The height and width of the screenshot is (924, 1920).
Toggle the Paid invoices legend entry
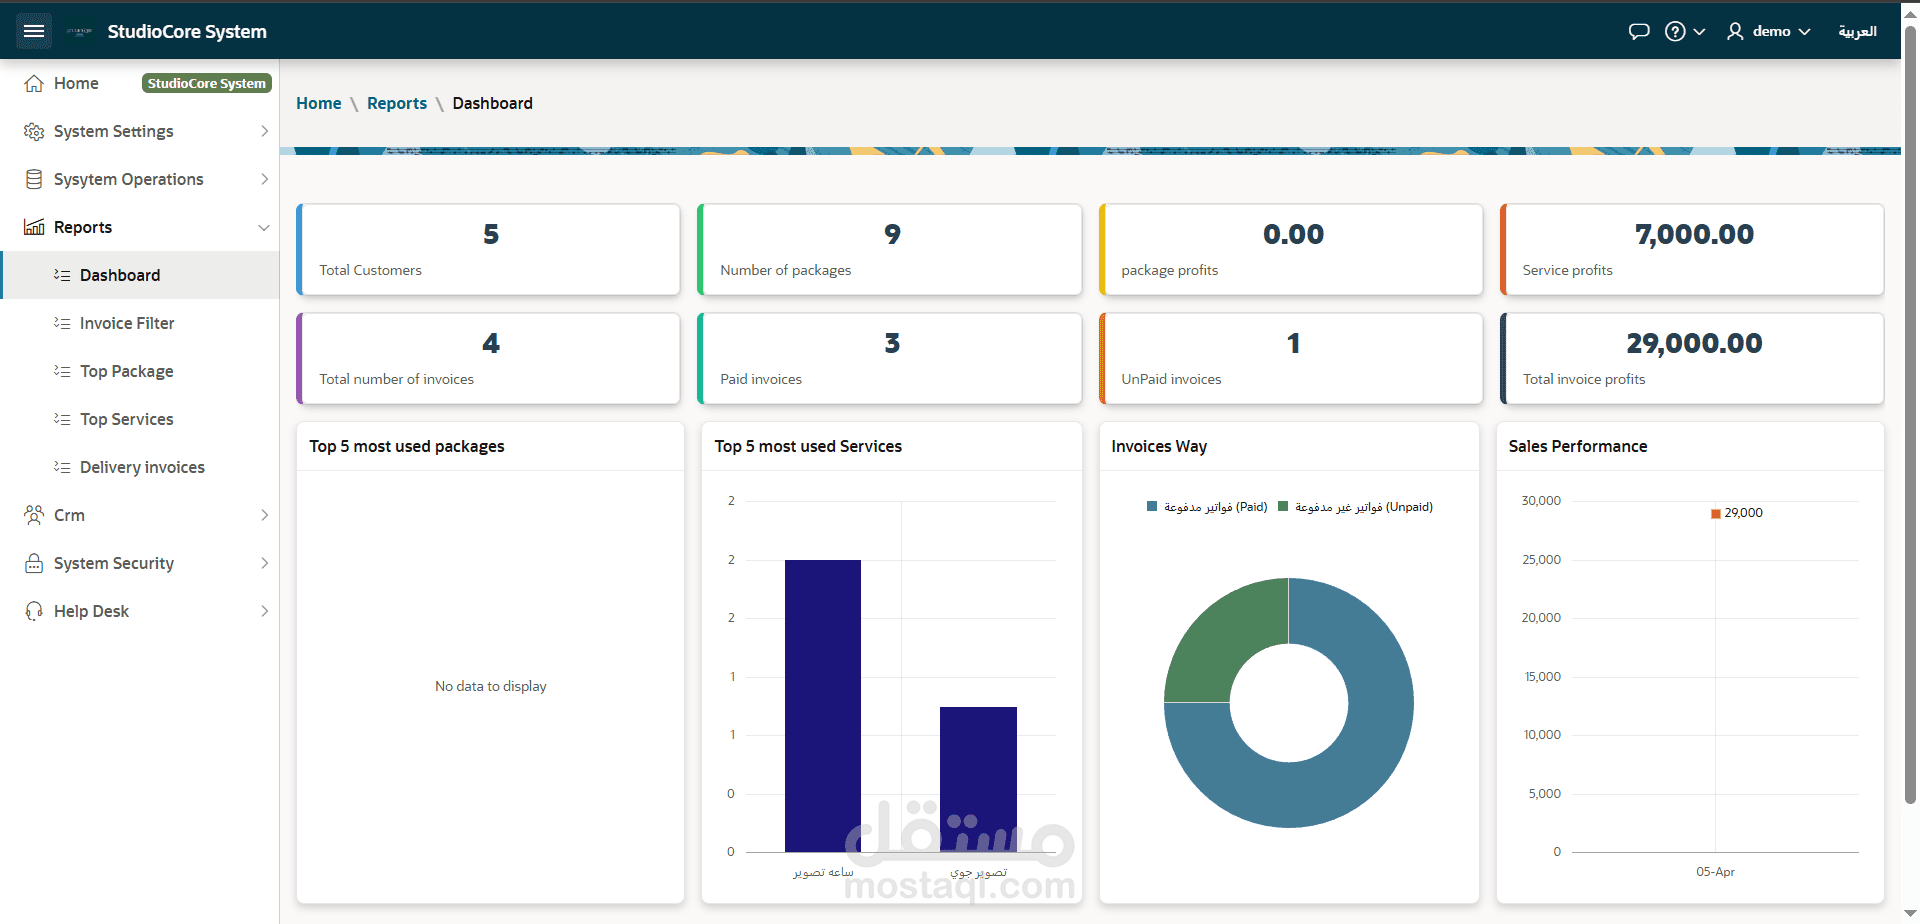point(1207,507)
